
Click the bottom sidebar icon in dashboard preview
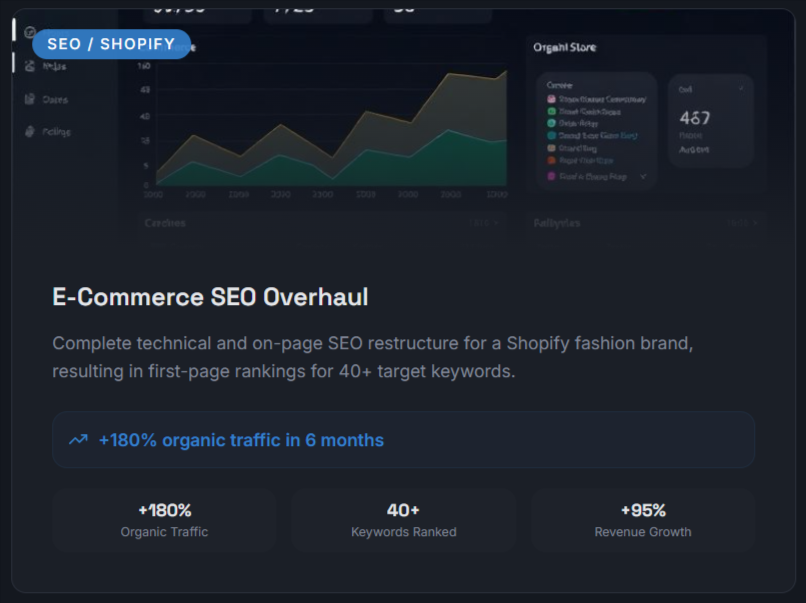pyautogui.click(x=30, y=132)
